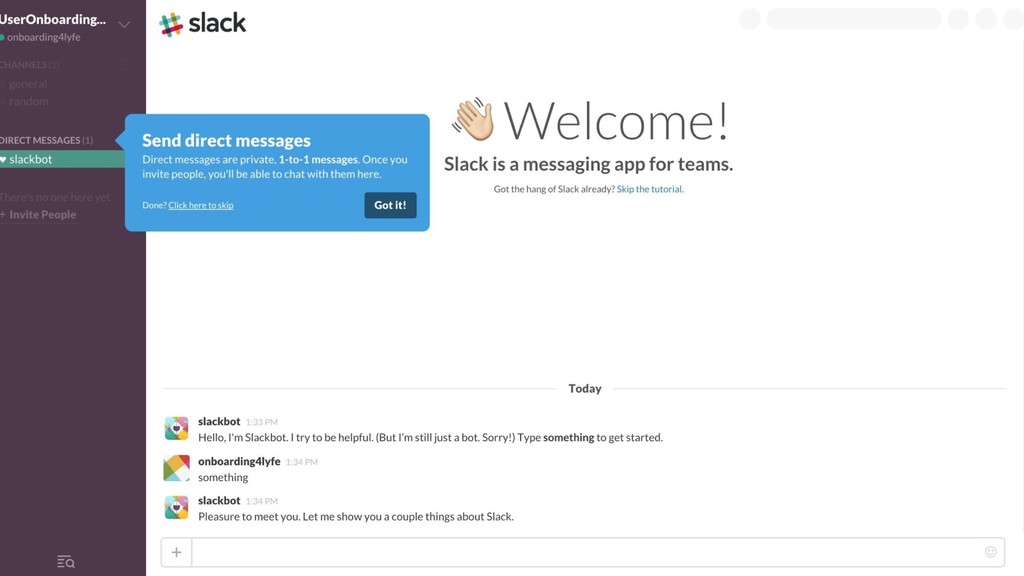Click slackbot avatar on 'Pleasure to meet you' message
The image size is (1024, 576).
click(176, 507)
